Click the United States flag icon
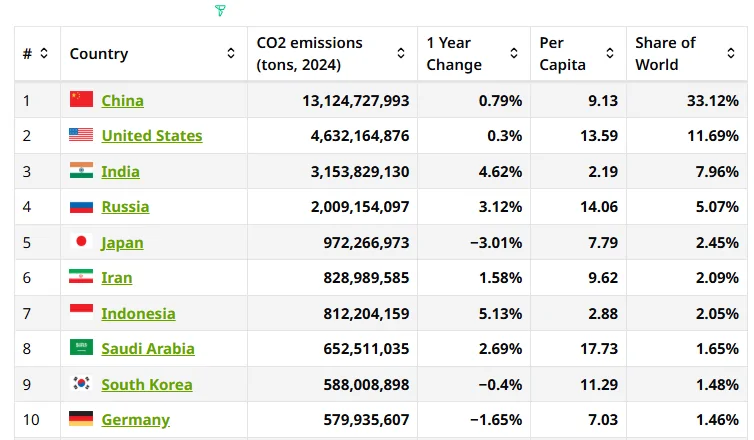Screen dimensions: 754x440 click(x=81, y=135)
